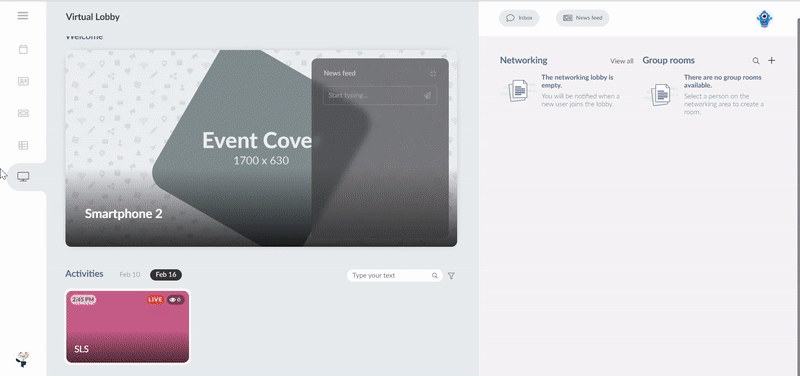The width and height of the screenshot is (800, 376).
Task: Open the table grid icon in the sidebar
Action: pyautogui.click(x=23, y=145)
